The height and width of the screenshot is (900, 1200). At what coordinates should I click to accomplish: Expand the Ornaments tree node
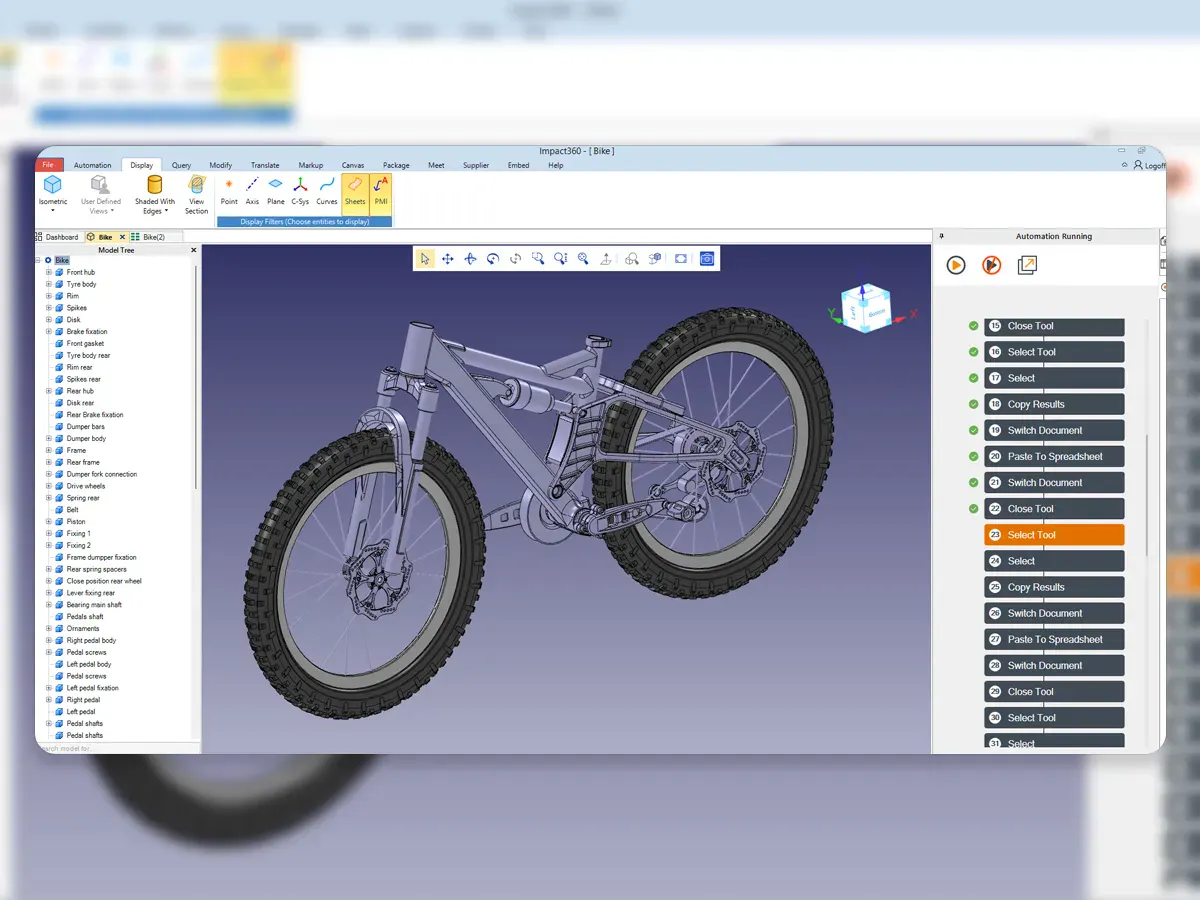(48, 628)
